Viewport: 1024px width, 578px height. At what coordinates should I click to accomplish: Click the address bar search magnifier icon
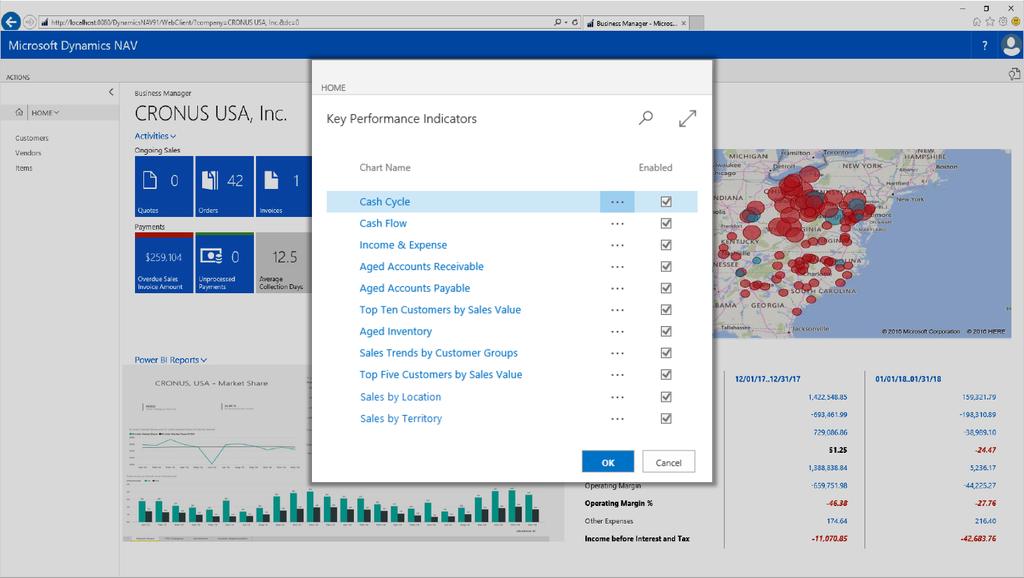coord(558,22)
